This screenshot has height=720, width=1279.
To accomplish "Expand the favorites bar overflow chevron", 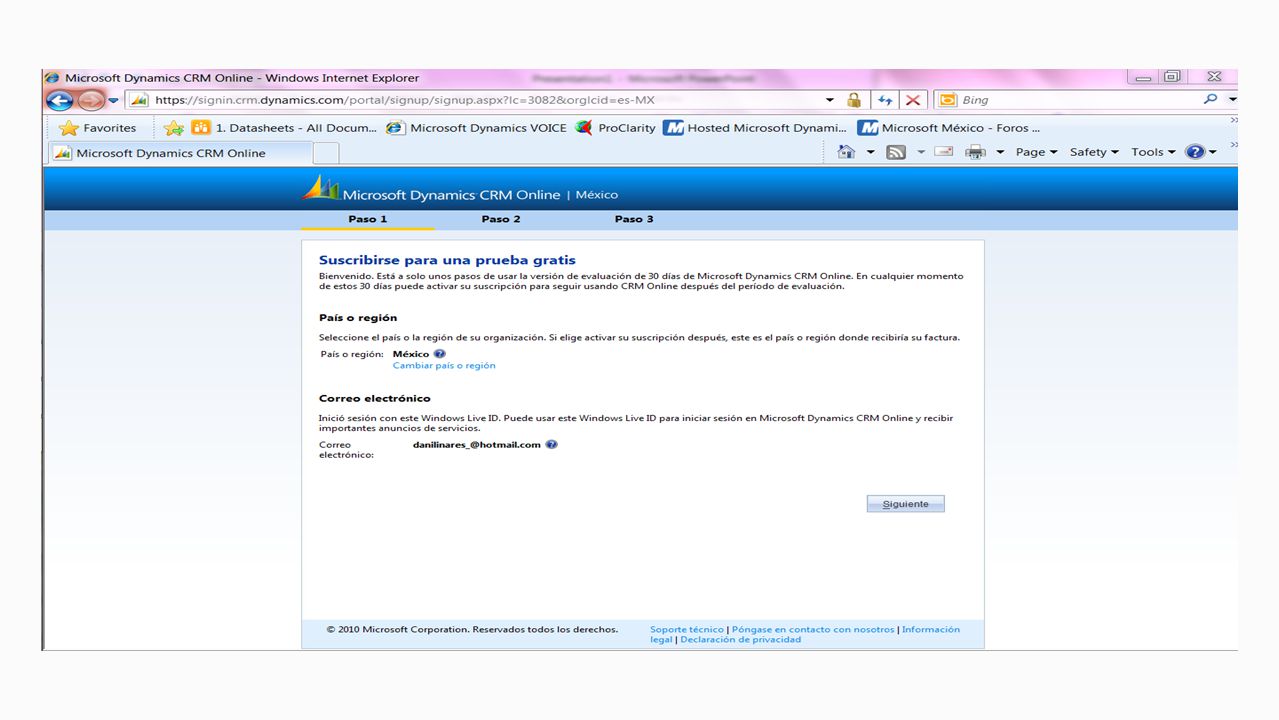I will (x=1233, y=120).
